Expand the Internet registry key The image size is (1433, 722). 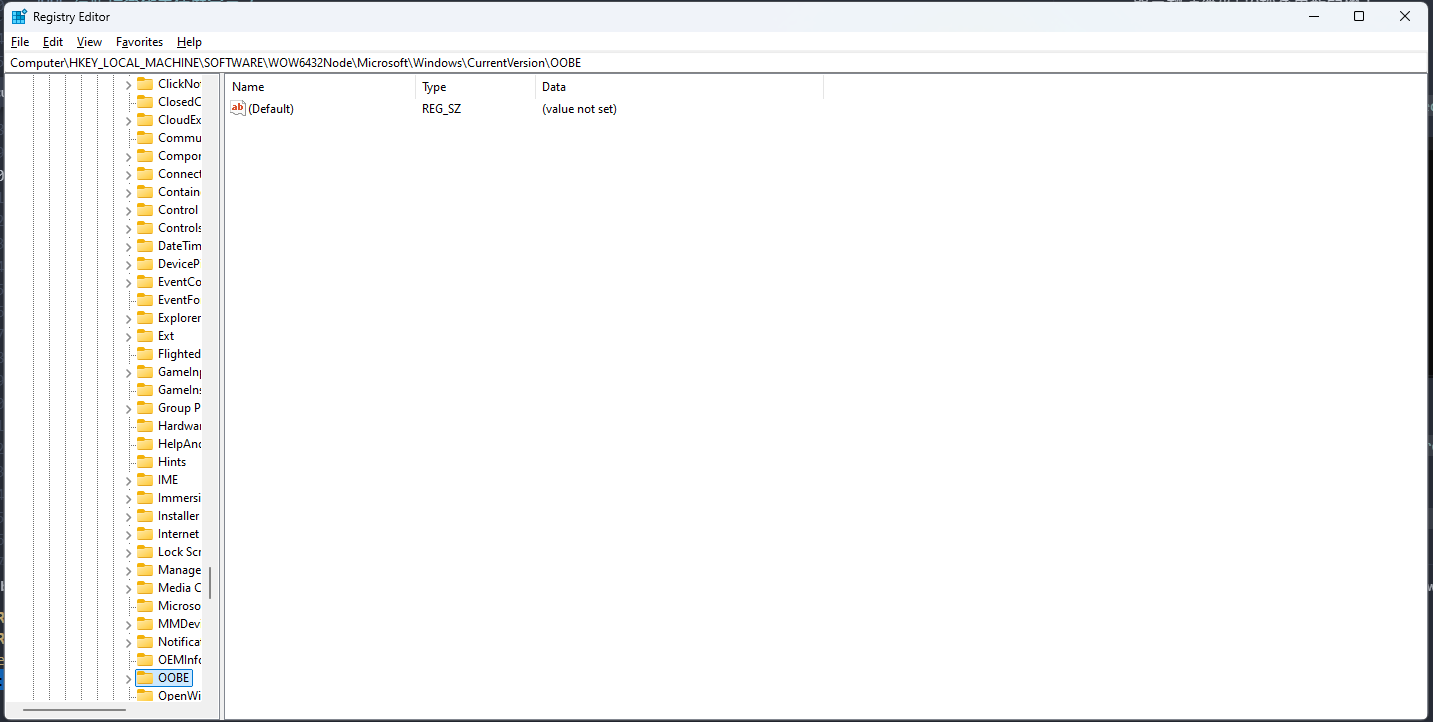[126, 533]
